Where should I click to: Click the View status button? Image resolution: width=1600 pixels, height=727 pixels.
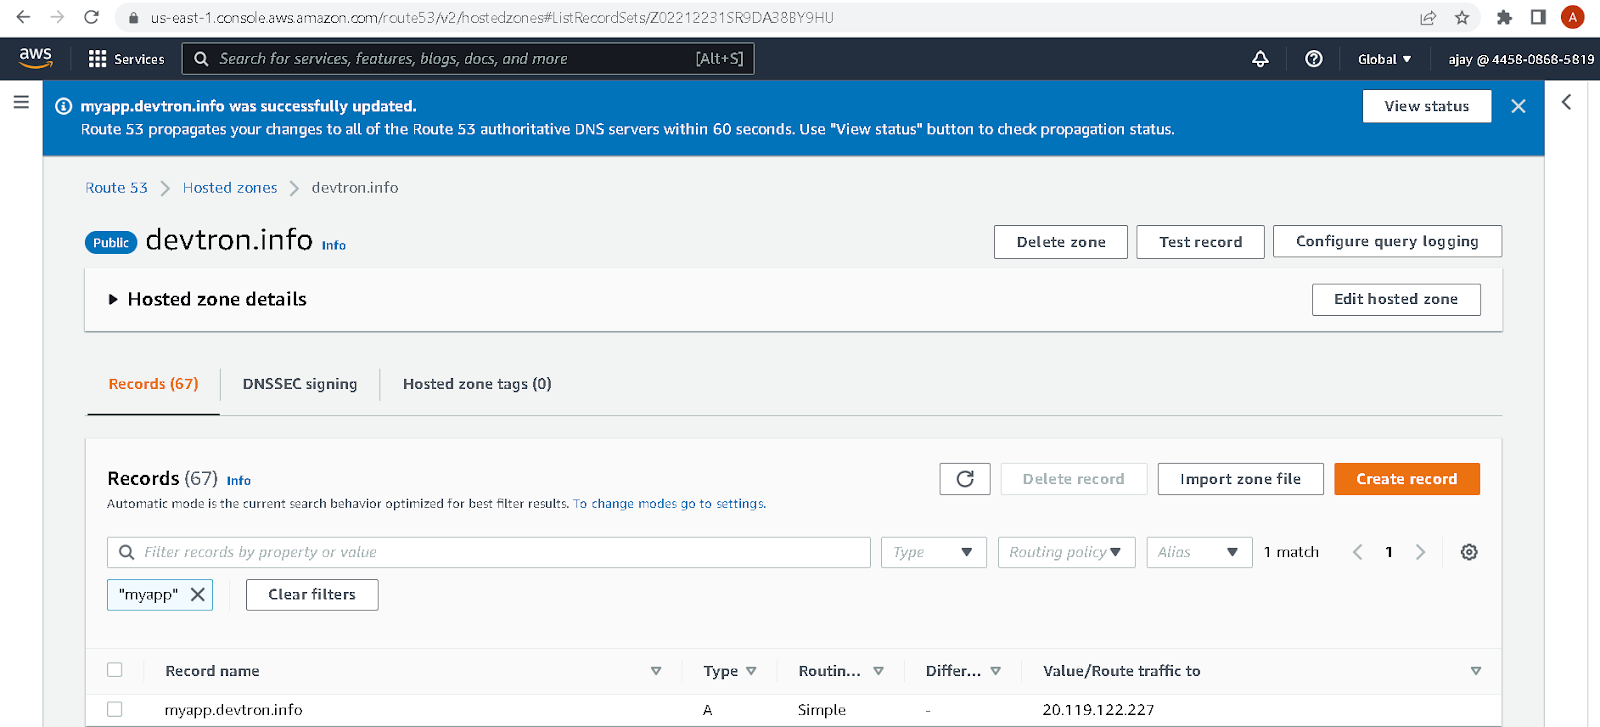(x=1427, y=106)
